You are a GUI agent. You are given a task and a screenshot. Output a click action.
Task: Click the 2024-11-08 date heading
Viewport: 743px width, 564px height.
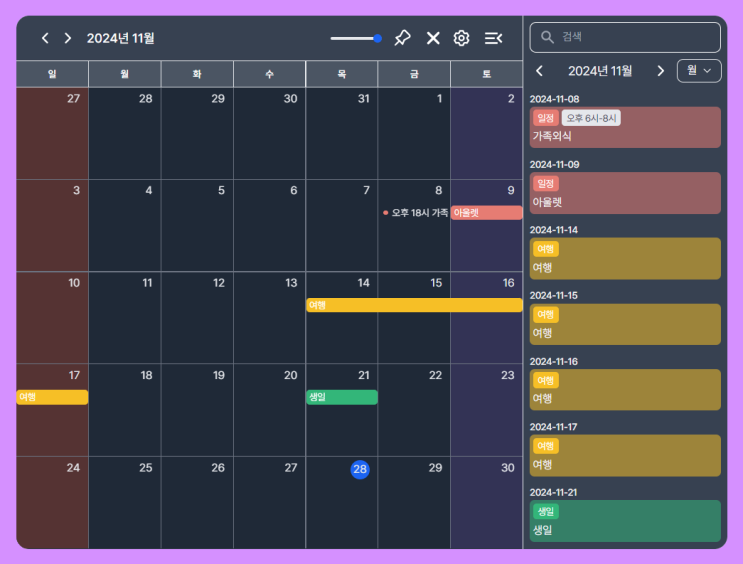click(554, 99)
